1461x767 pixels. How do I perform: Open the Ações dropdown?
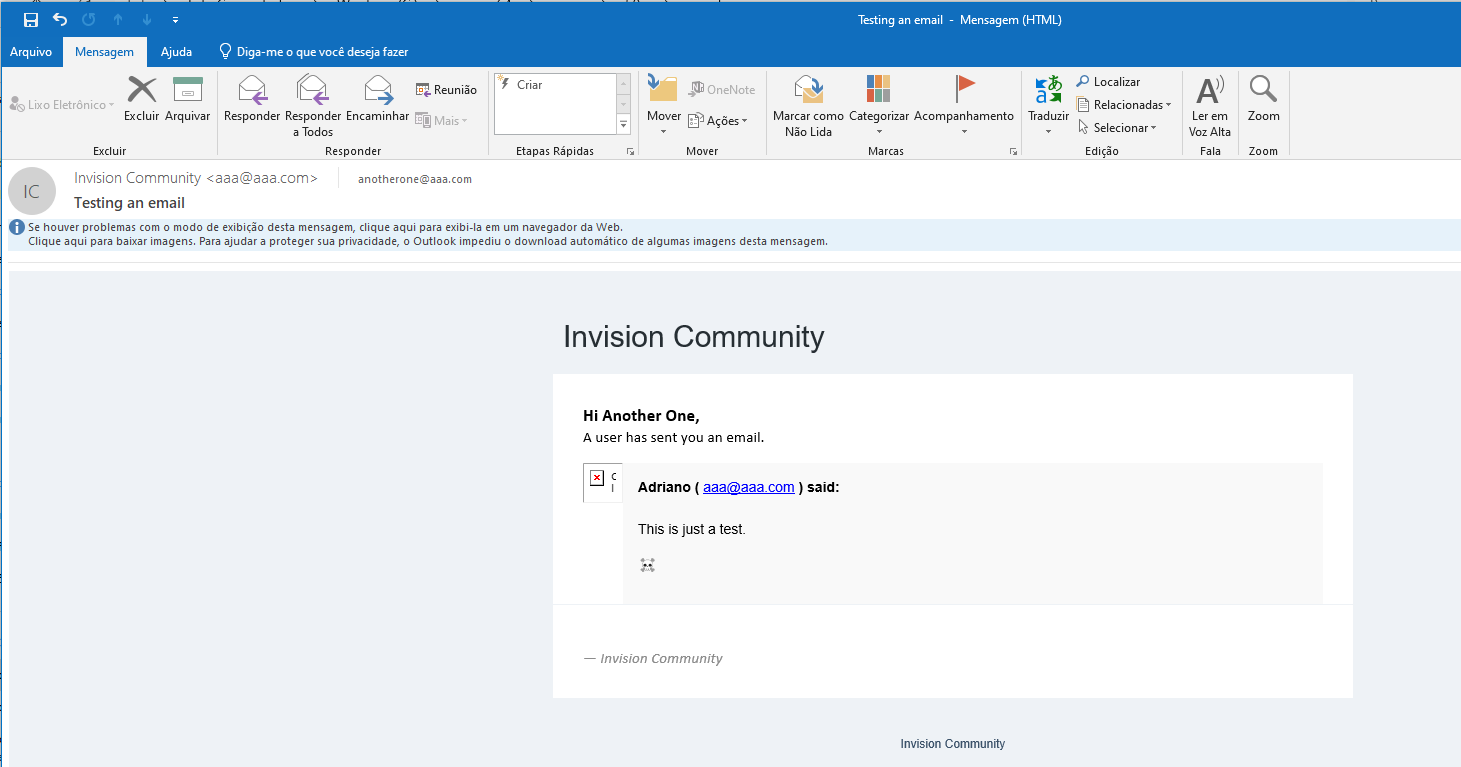click(x=718, y=121)
